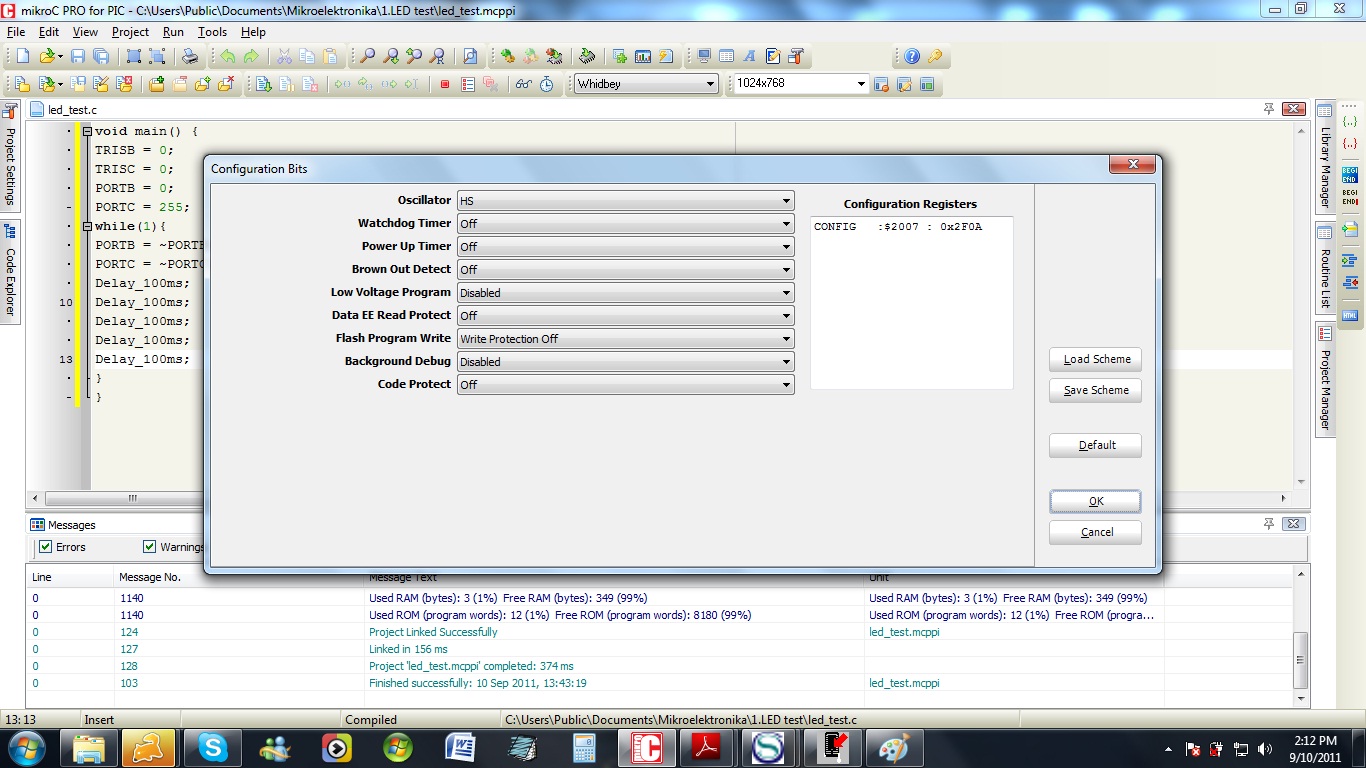Click the plain magnifier Find icon

tap(368, 57)
